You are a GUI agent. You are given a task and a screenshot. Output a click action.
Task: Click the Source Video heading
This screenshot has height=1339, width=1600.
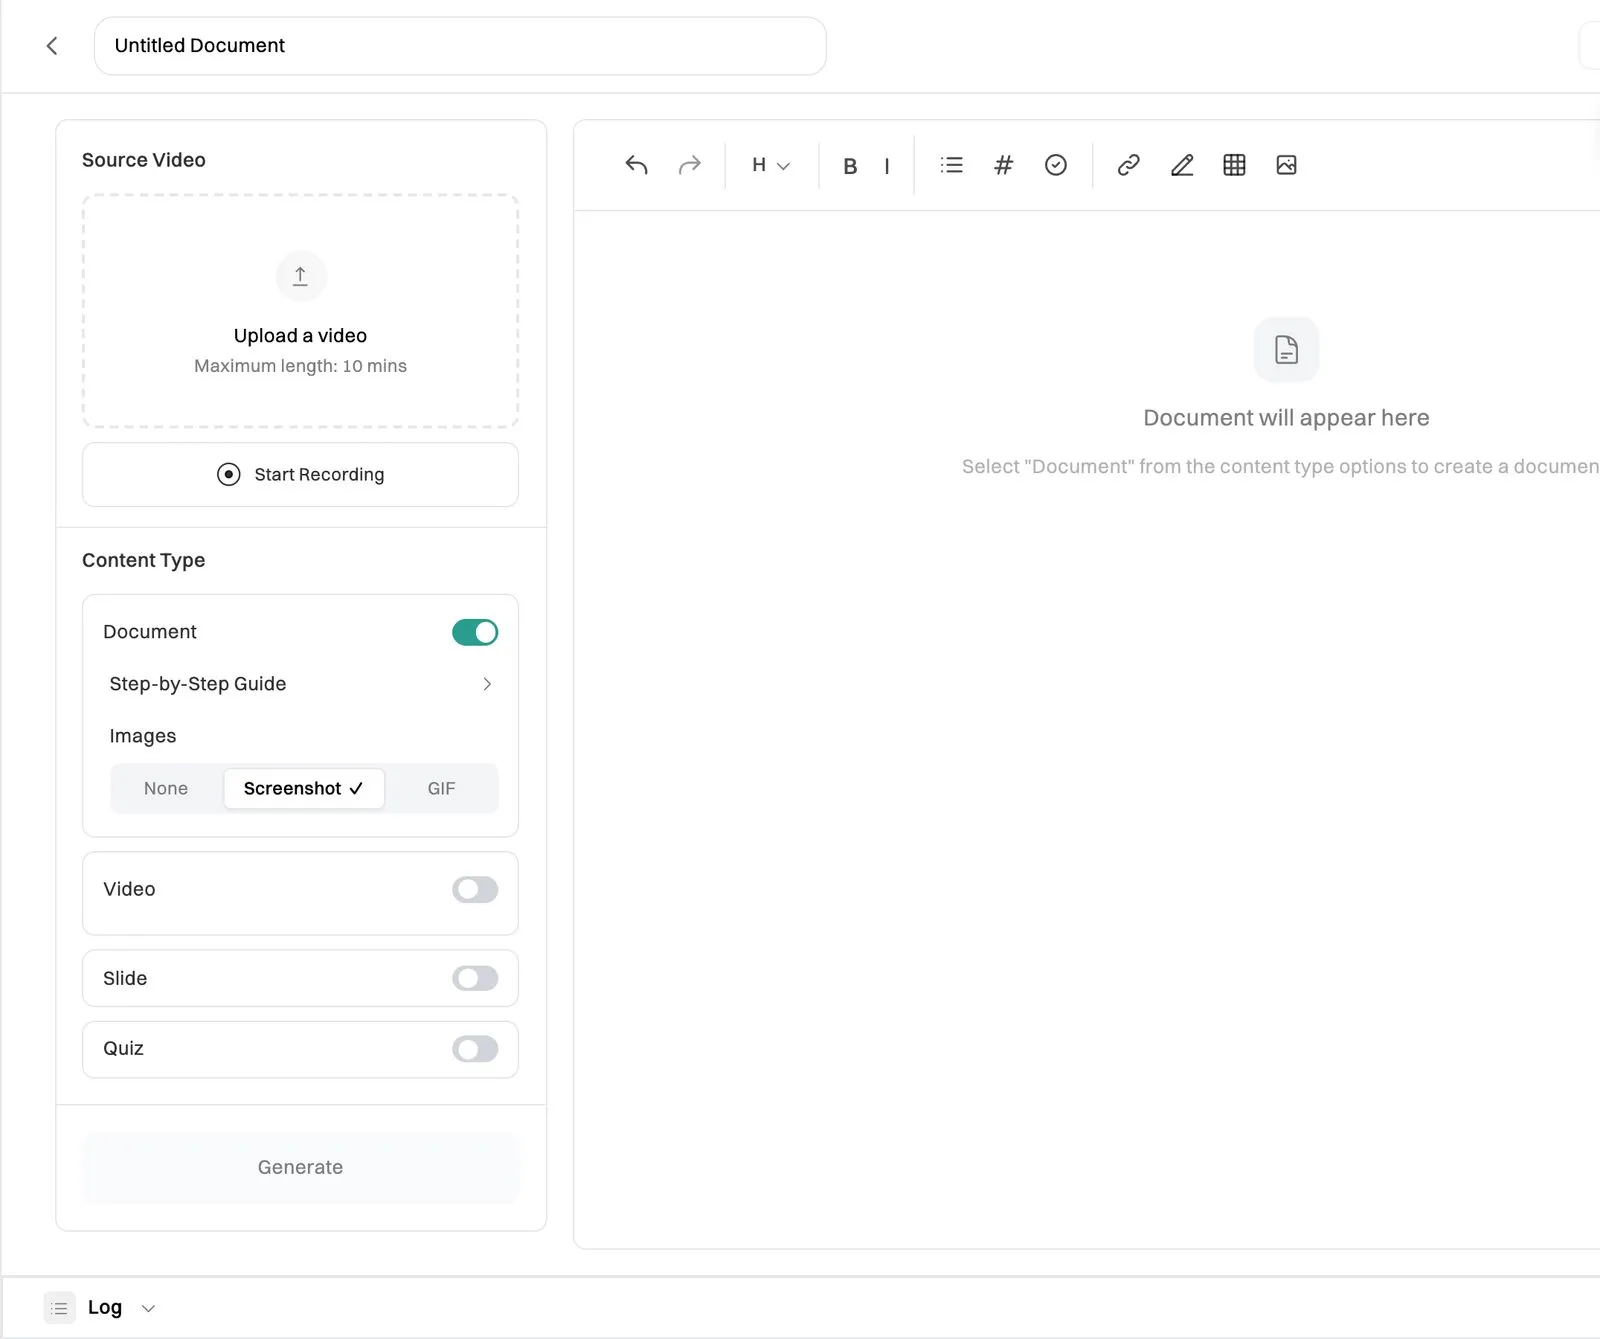pyautogui.click(x=144, y=160)
